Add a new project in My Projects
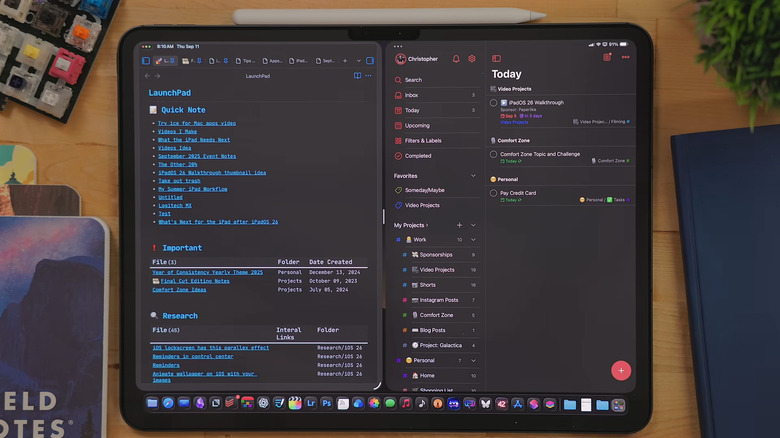Image resolution: width=780 pixels, height=438 pixels. pyautogui.click(x=459, y=225)
